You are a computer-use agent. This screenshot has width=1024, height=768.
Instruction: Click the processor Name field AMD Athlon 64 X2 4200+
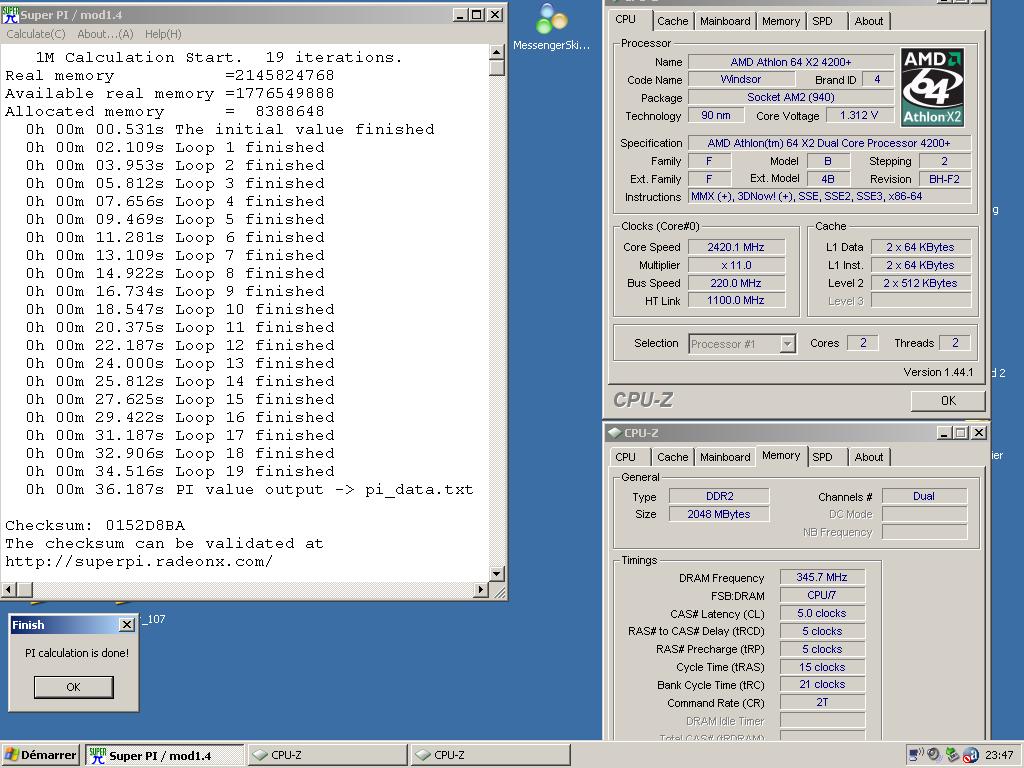click(791, 62)
